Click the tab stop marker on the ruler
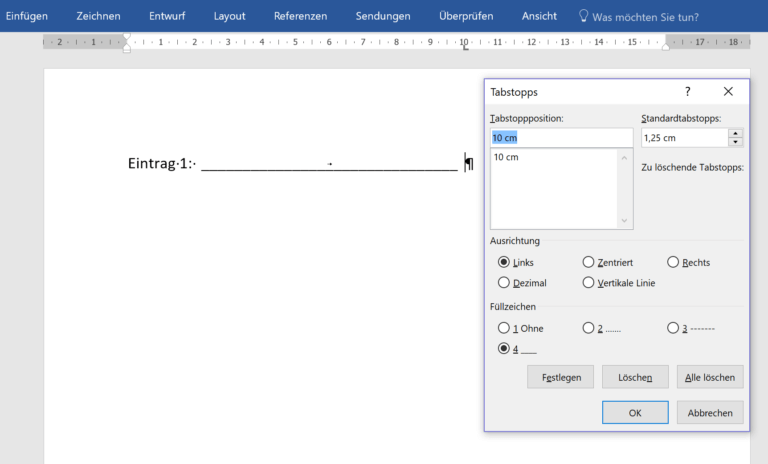This screenshot has height=464, width=768. click(465, 47)
